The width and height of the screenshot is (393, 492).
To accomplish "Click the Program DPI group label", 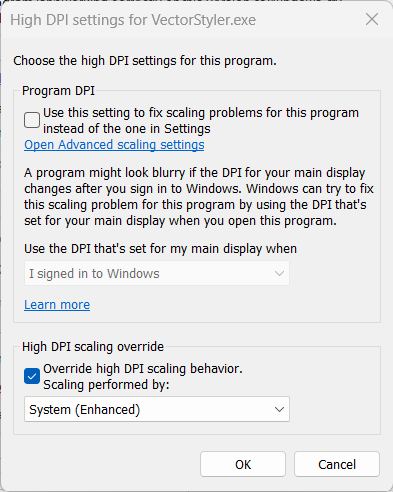I will click(x=58, y=91).
